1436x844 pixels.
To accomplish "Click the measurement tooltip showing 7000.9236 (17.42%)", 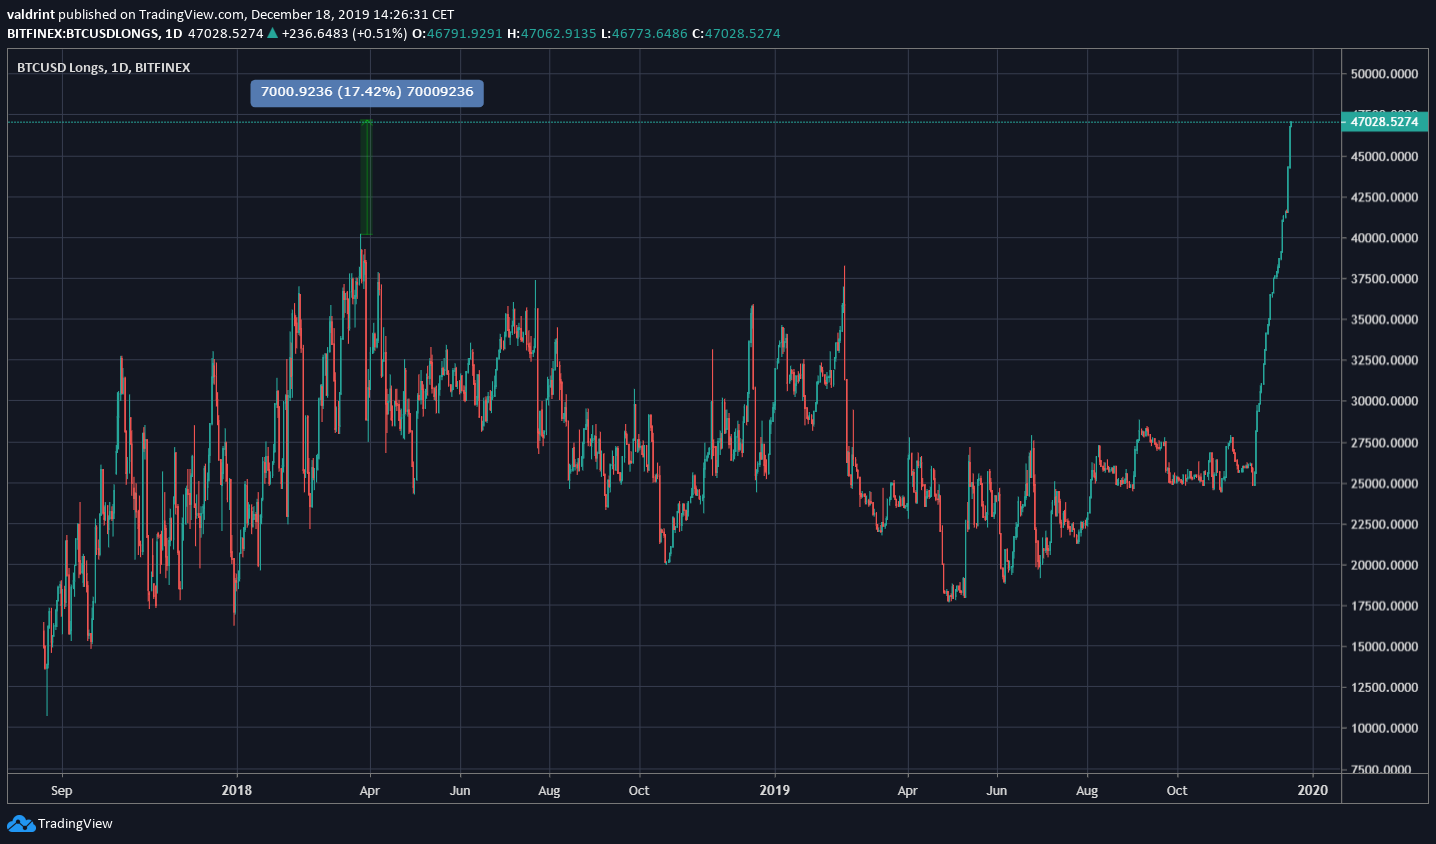I will (366, 92).
